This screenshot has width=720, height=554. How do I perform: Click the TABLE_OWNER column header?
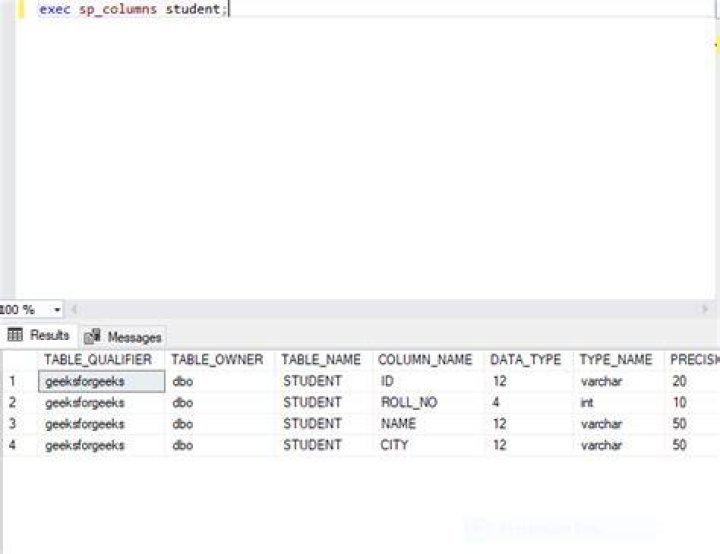pos(219,360)
